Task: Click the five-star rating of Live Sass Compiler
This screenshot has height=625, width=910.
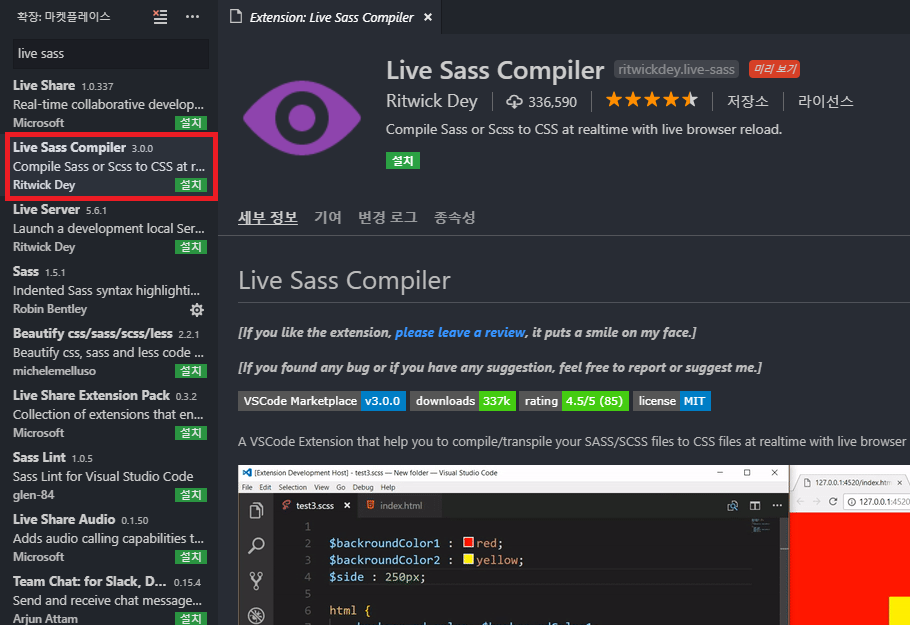Action: pyautogui.click(x=651, y=100)
